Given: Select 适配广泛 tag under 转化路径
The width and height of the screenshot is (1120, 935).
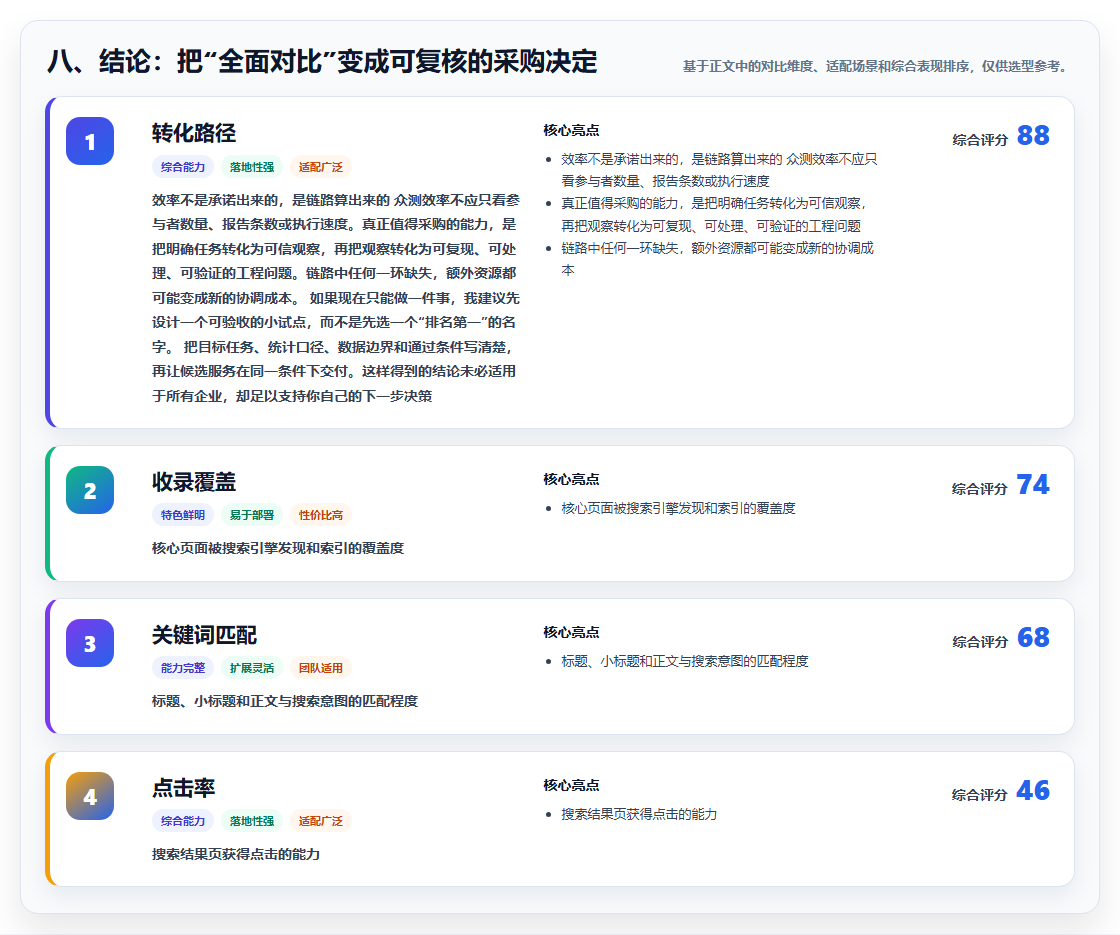Looking at the screenshot, I should 321,167.
